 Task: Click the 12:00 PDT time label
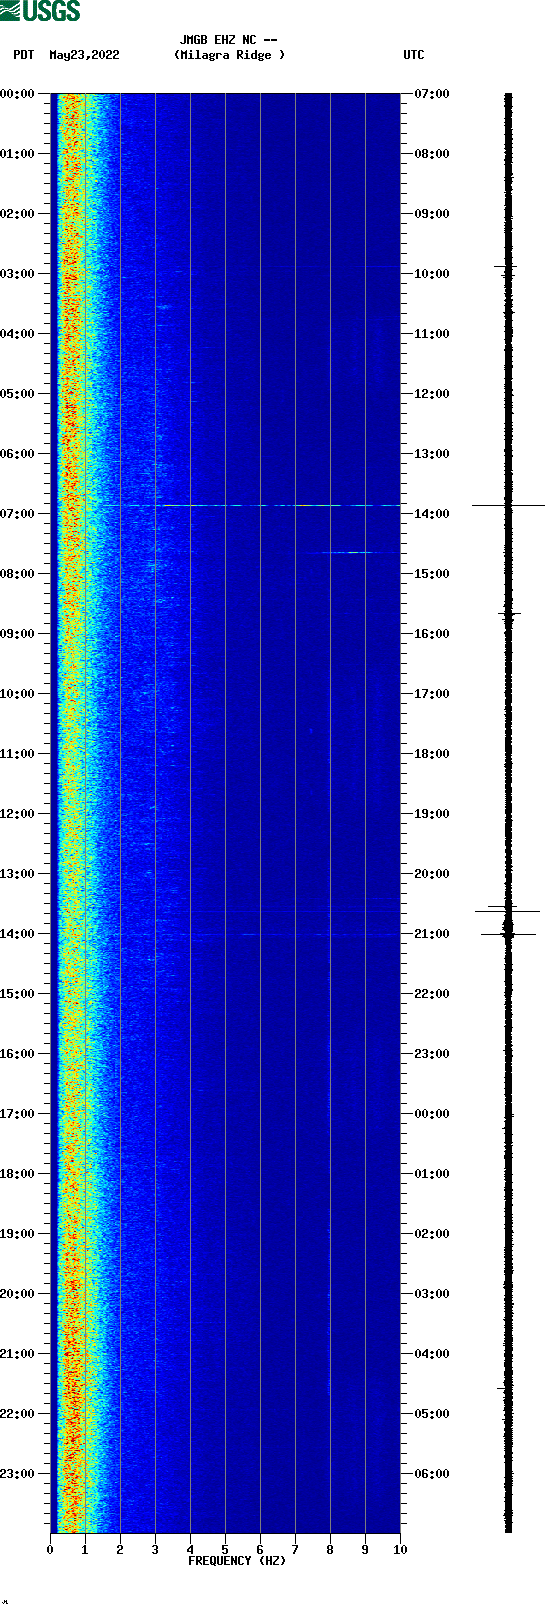click(x=18, y=814)
